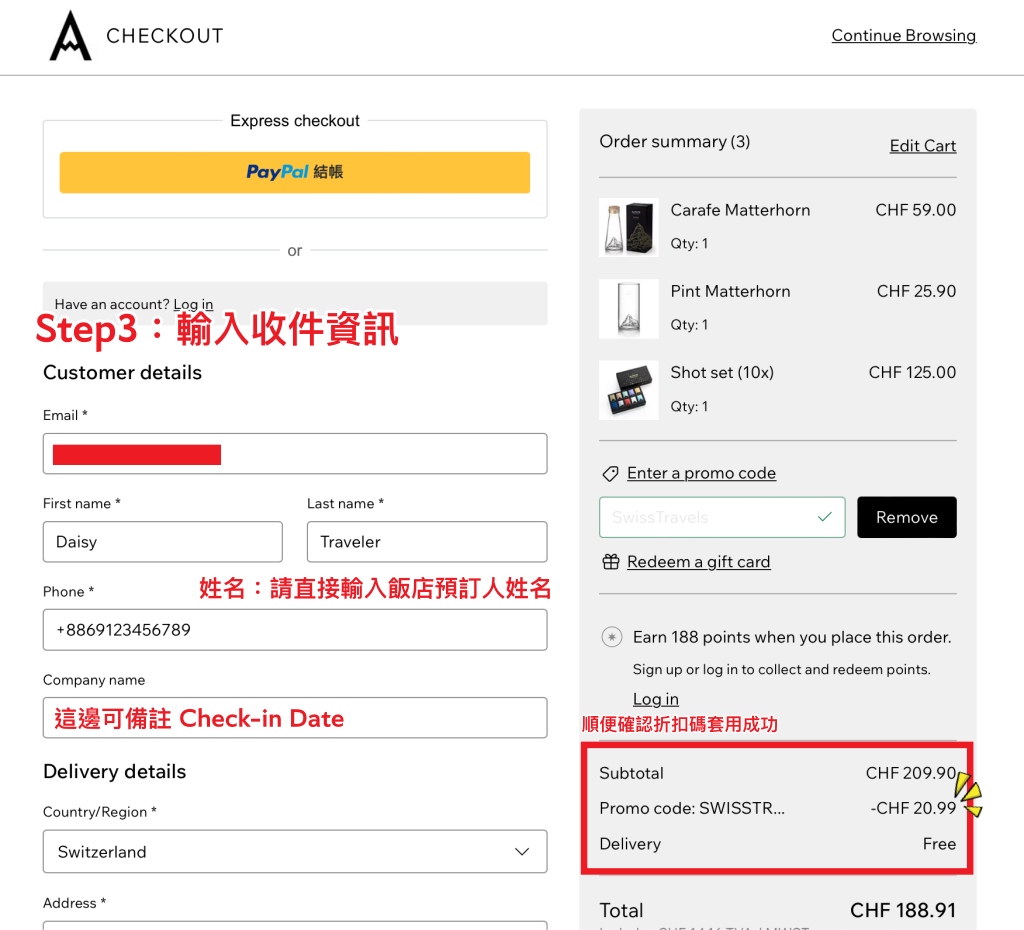Click the Delivery Free value

(940, 844)
